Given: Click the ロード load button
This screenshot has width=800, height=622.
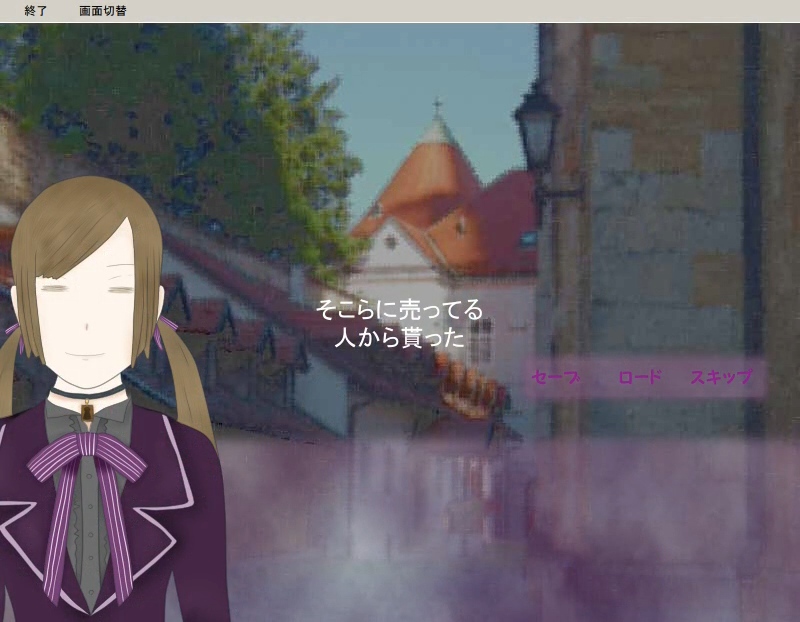Looking at the screenshot, I should point(640,377).
